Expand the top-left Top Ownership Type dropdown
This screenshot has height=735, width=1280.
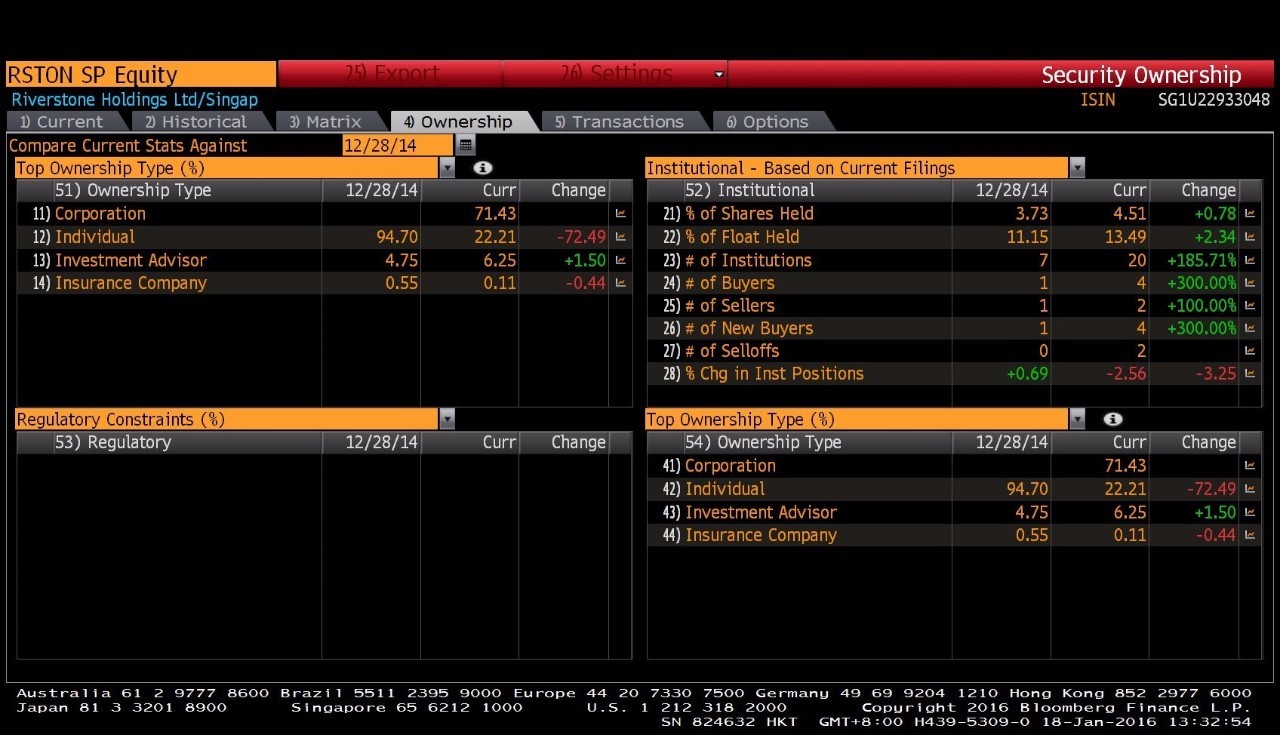click(x=447, y=168)
